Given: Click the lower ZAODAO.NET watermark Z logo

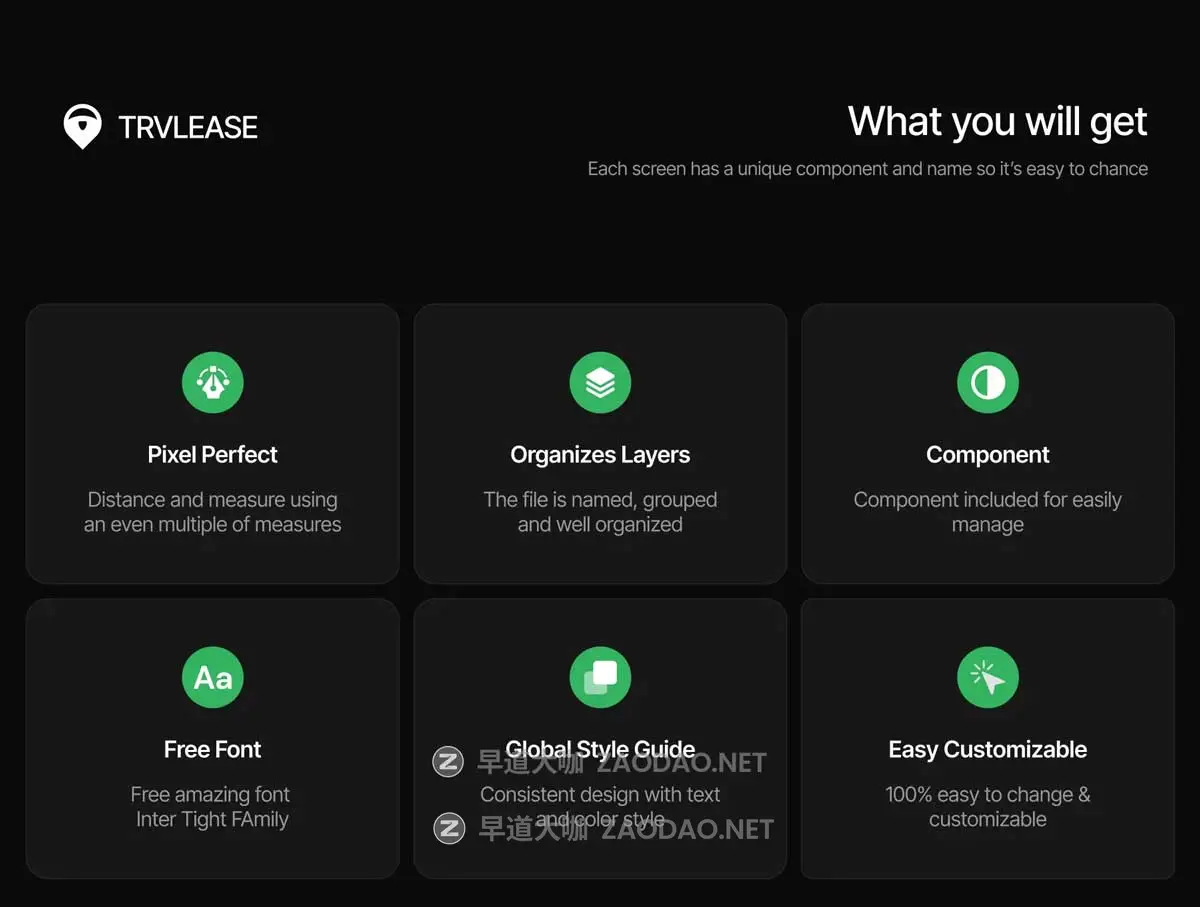Looking at the screenshot, I should [449, 828].
